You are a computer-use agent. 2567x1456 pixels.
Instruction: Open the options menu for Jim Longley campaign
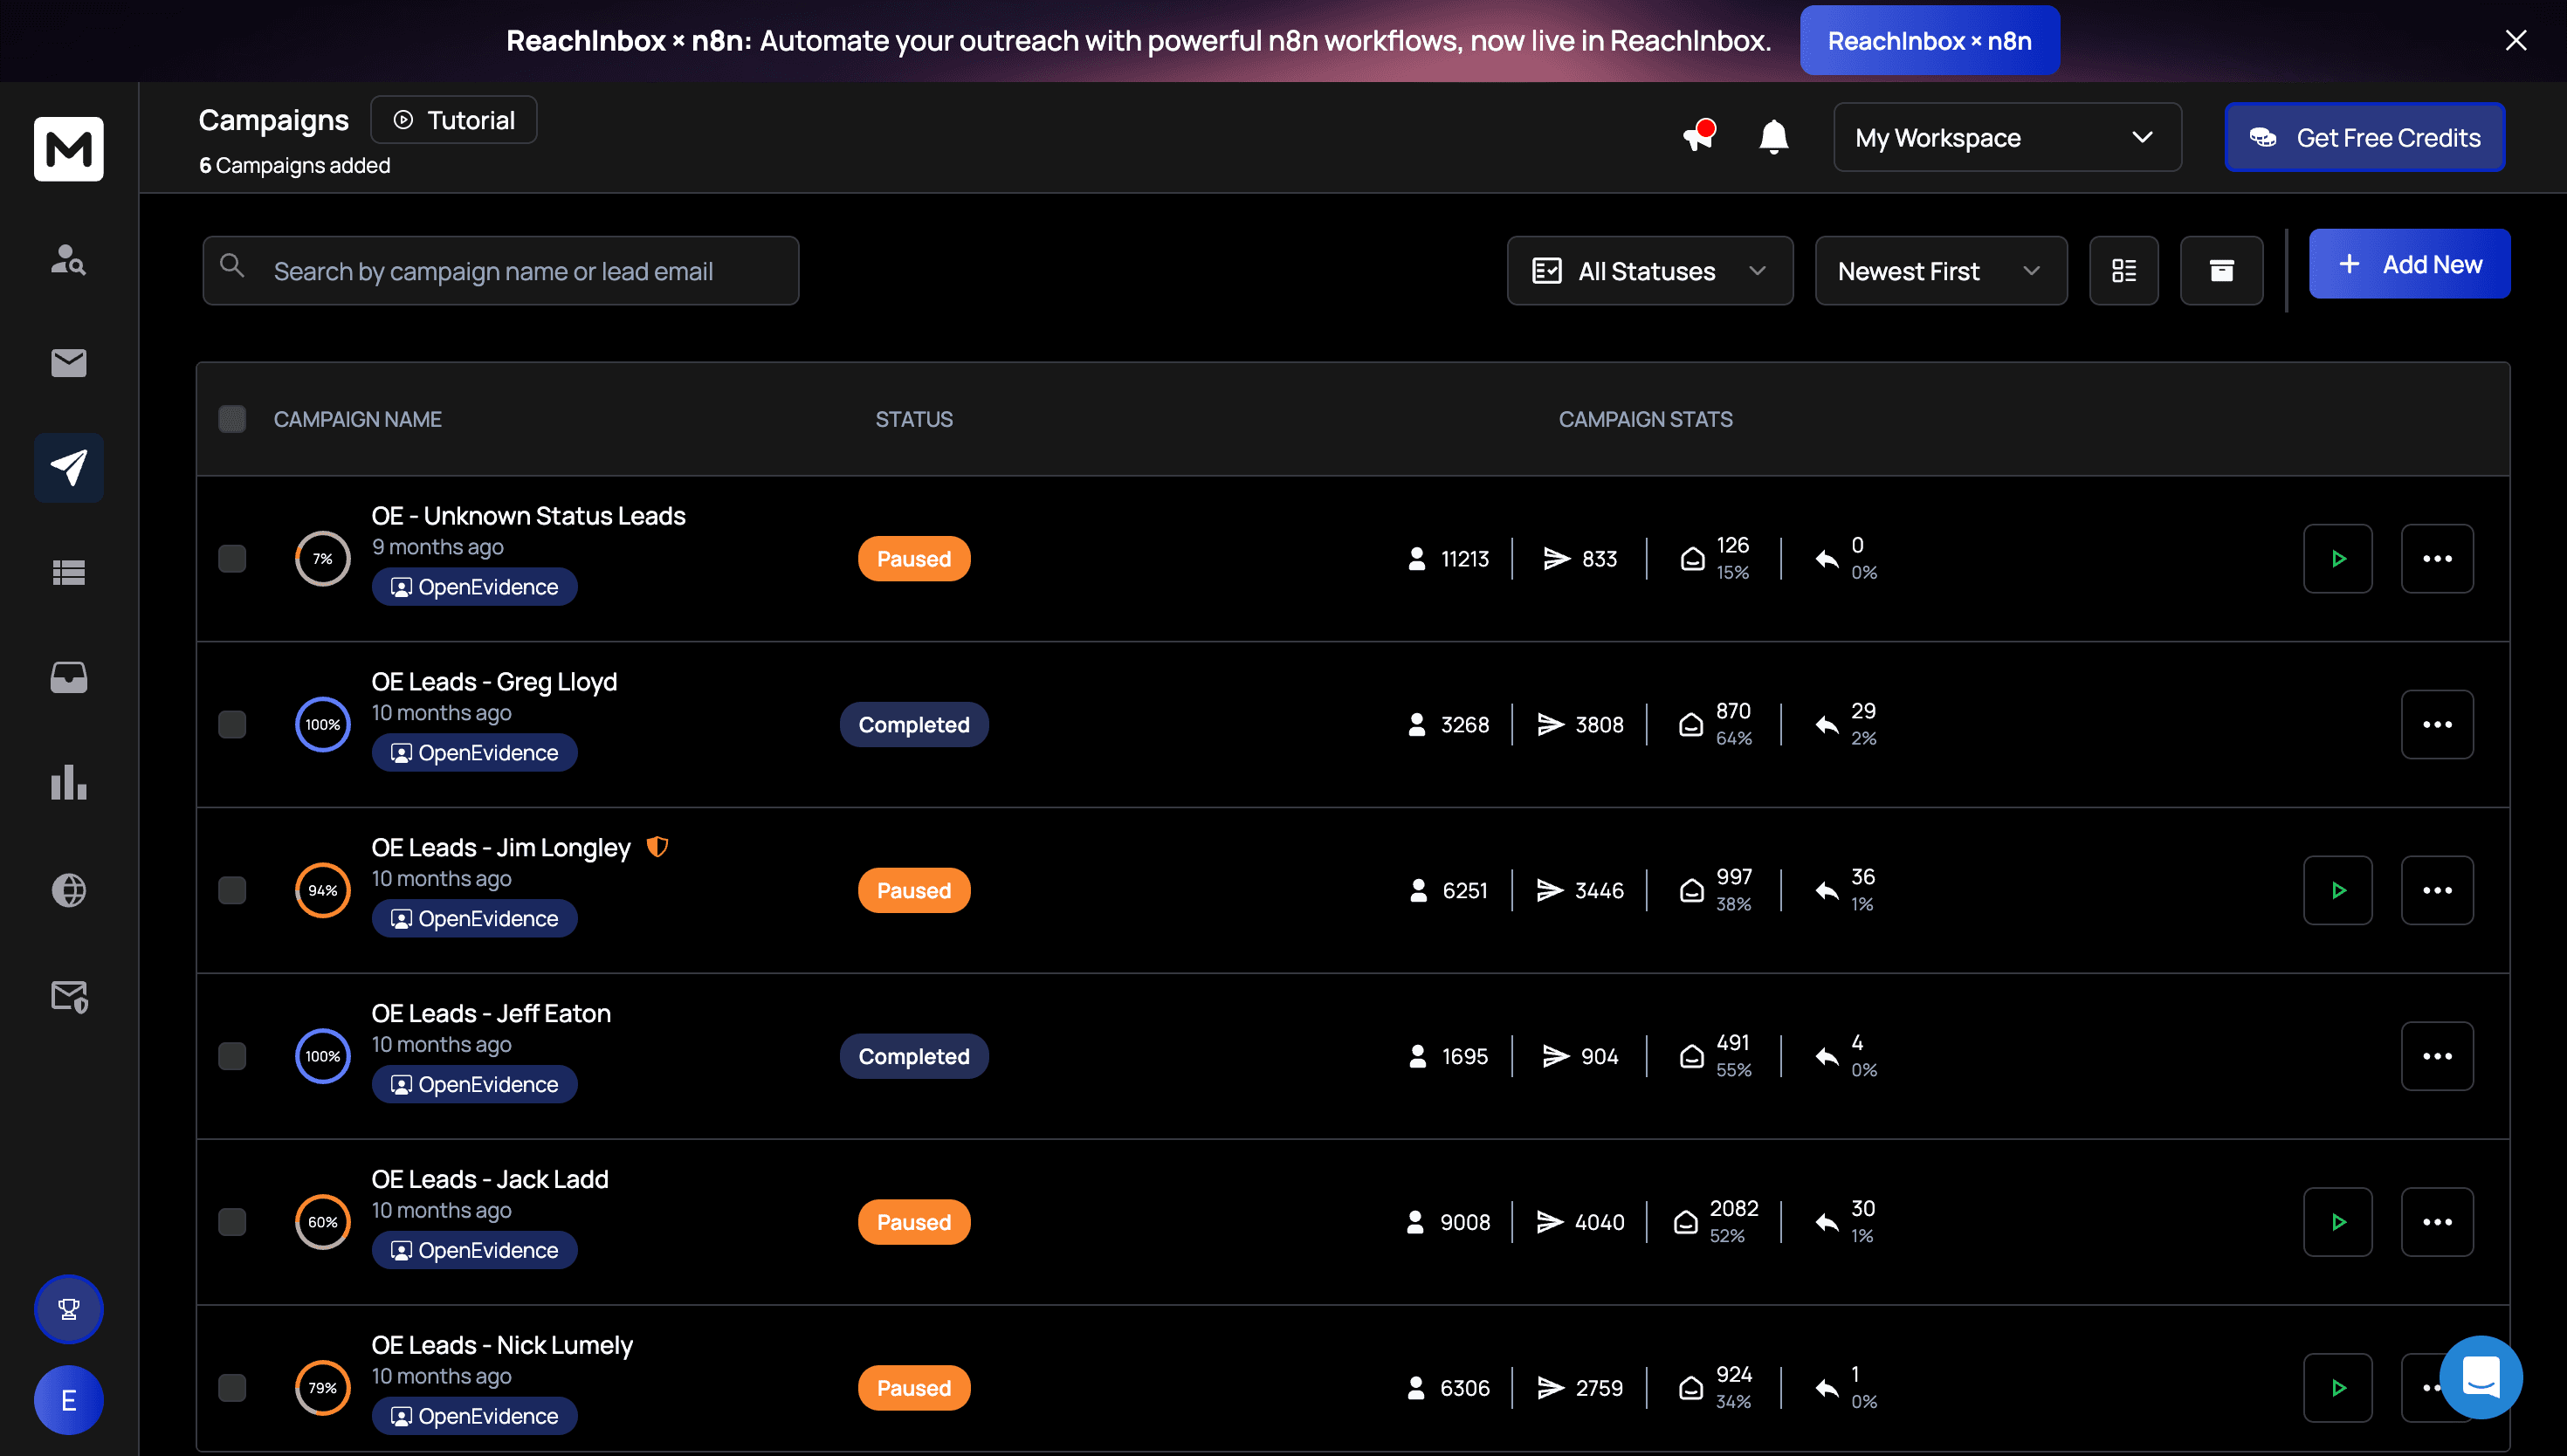(x=2437, y=890)
